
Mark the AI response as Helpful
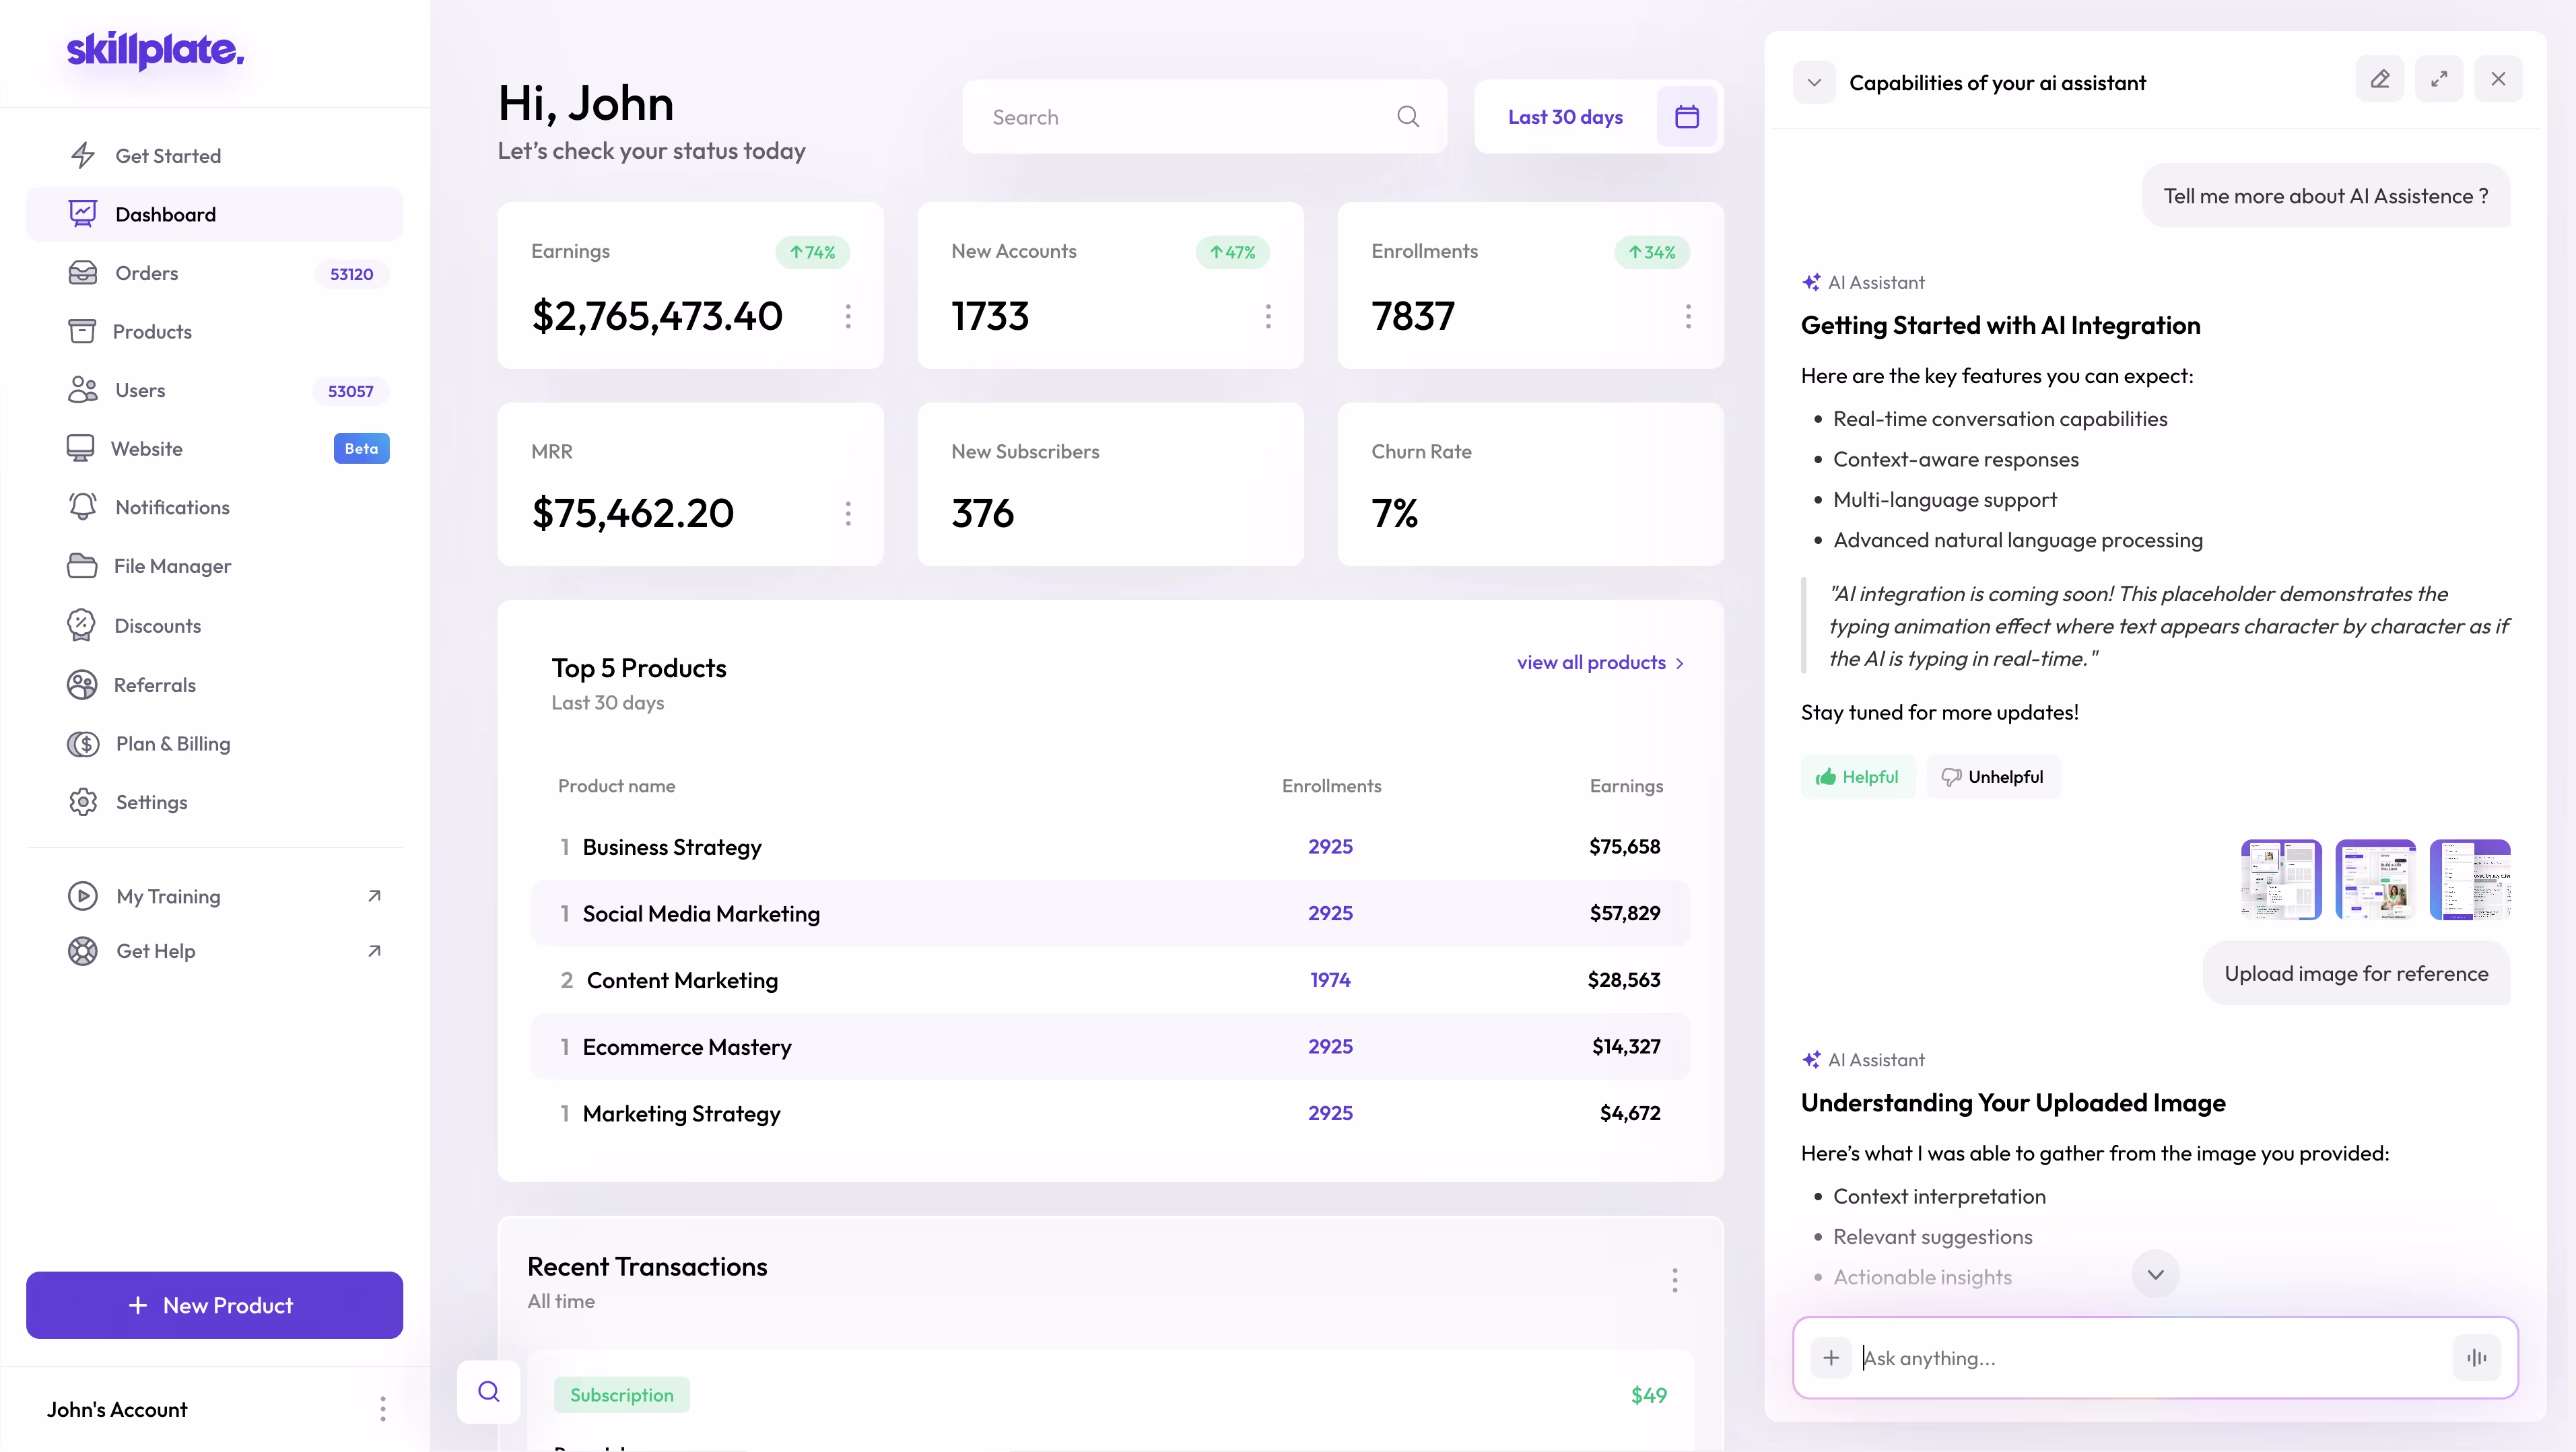[1857, 777]
